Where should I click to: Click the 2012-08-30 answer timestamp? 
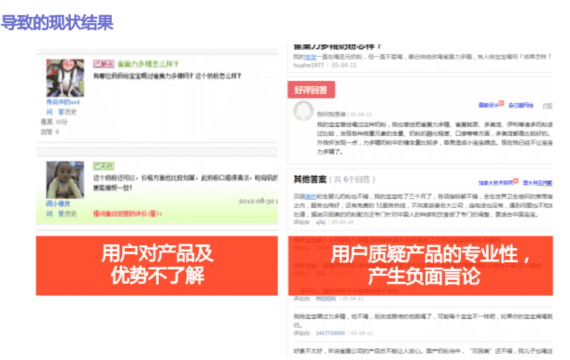click(x=258, y=201)
